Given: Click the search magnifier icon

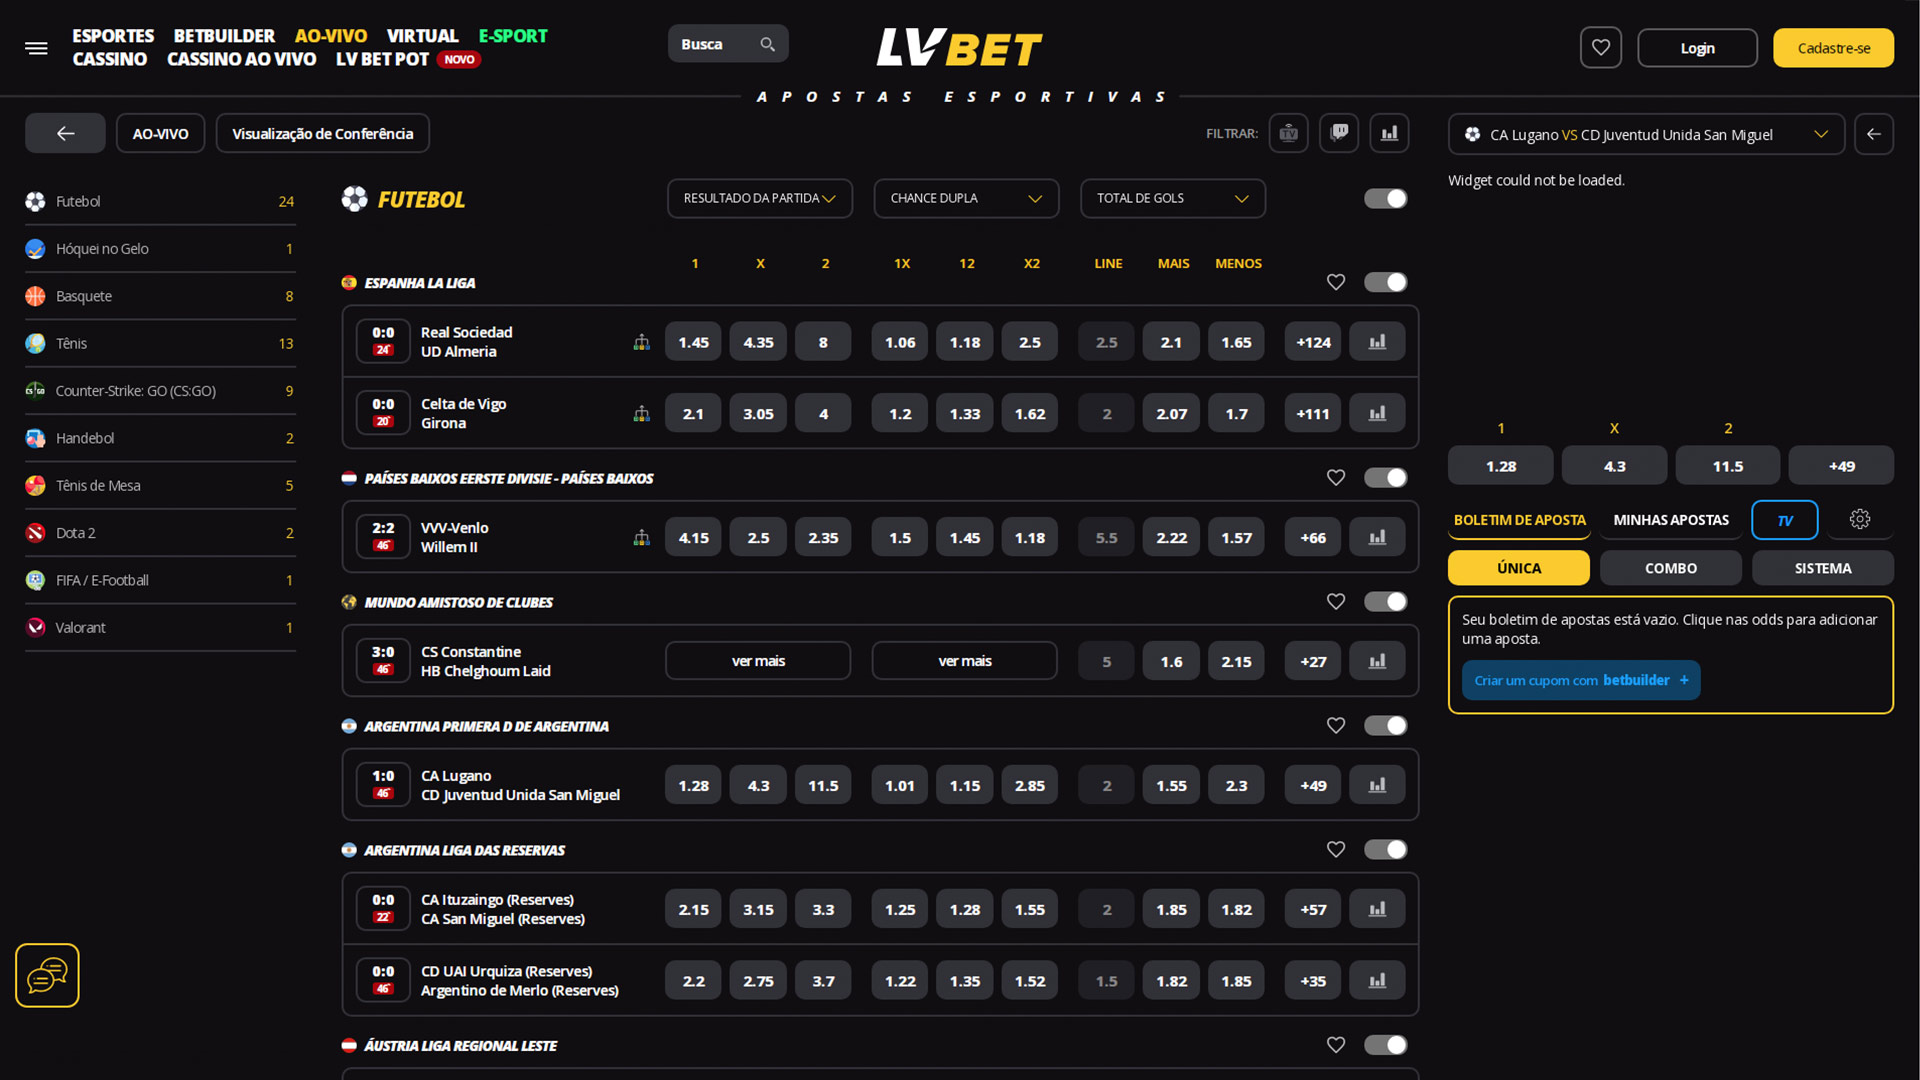Looking at the screenshot, I should tap(767, 44).
